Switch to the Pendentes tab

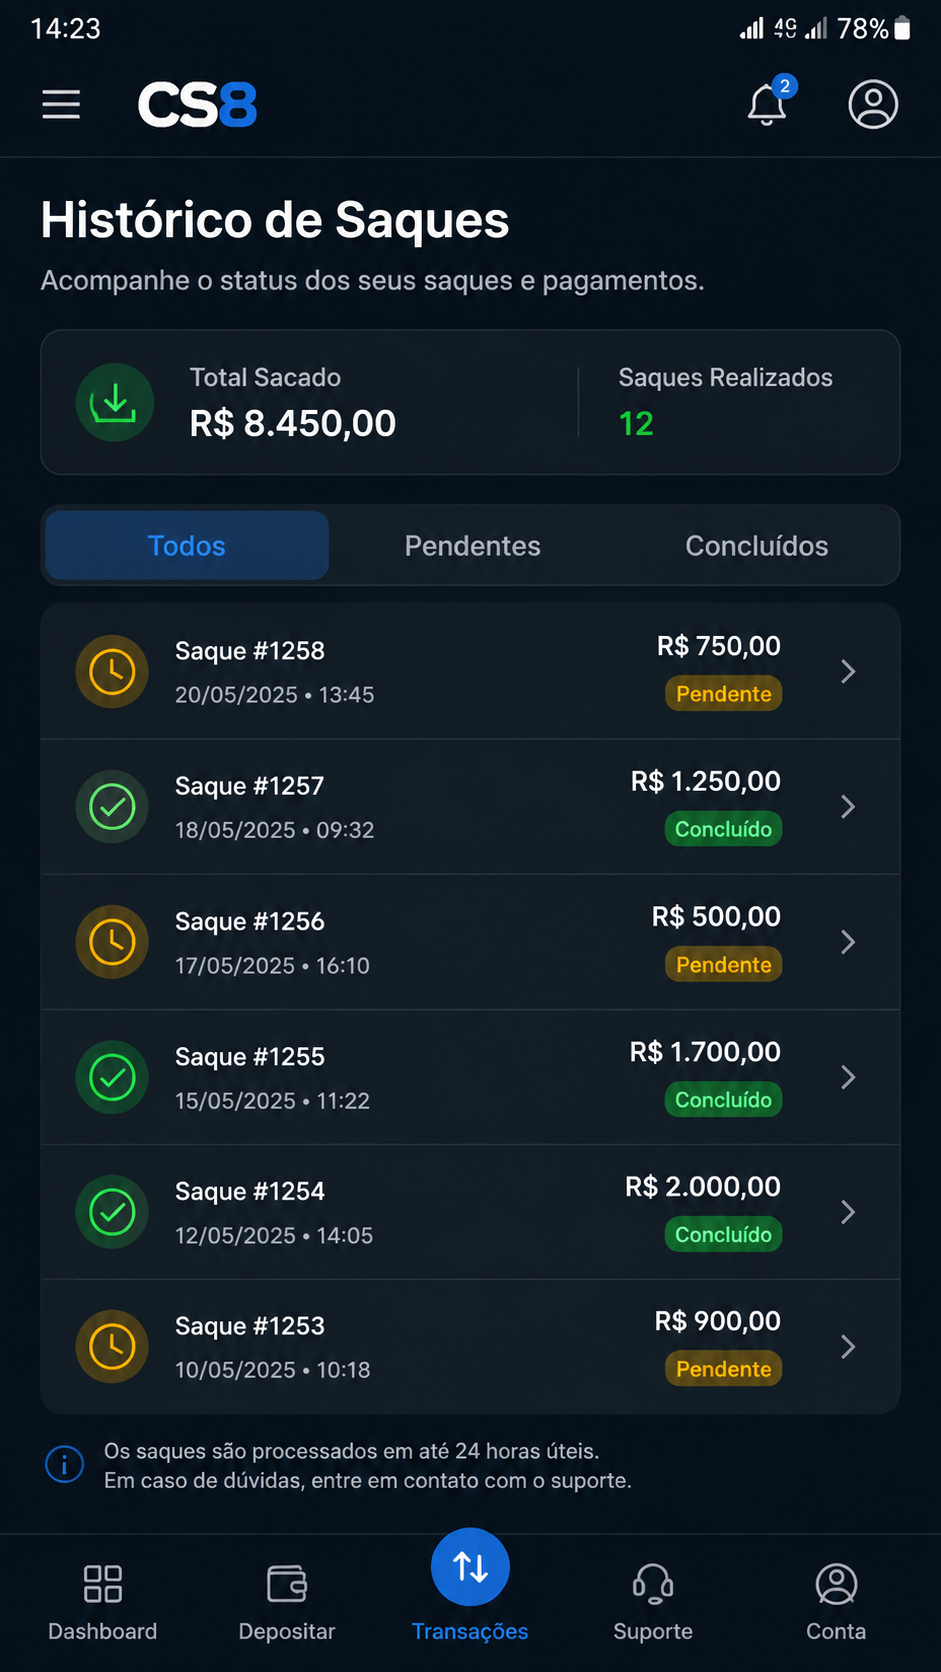coord(472,545)
